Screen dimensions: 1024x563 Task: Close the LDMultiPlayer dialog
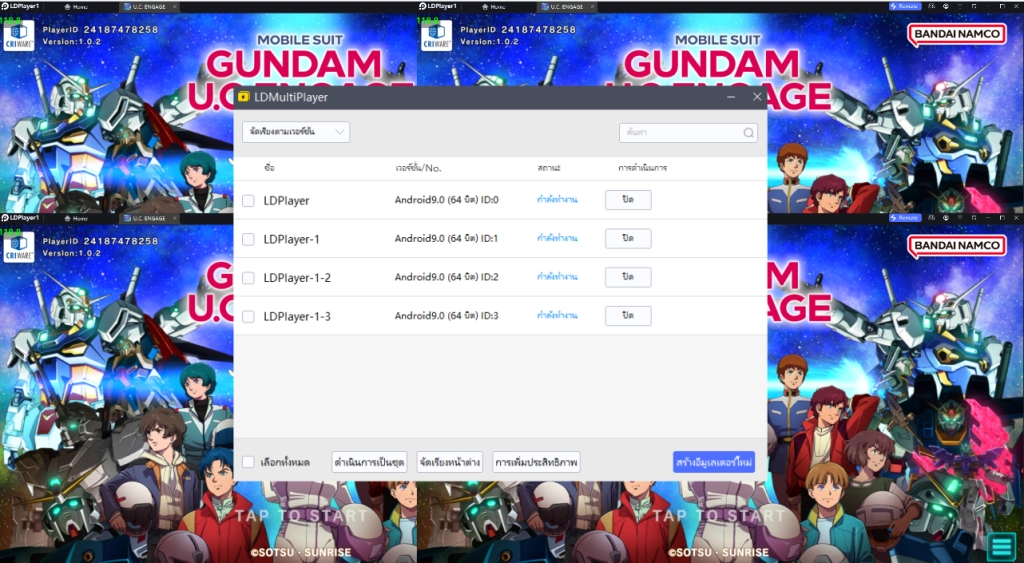tap(757, 97)
